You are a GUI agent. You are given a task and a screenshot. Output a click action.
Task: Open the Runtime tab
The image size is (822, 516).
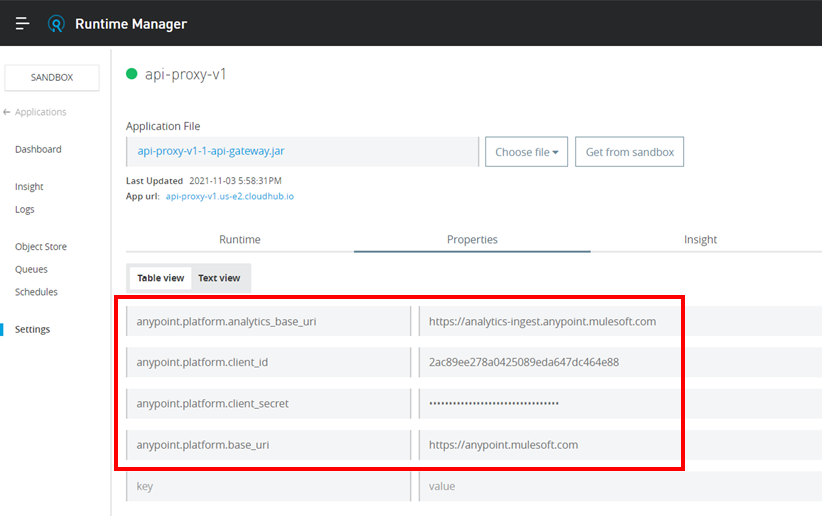point(240,240)
